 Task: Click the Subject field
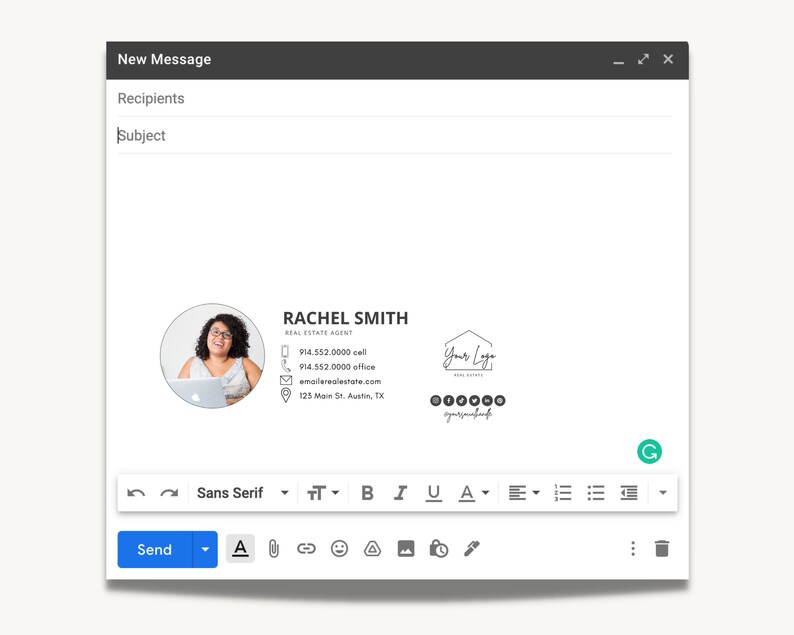point(394,135)
